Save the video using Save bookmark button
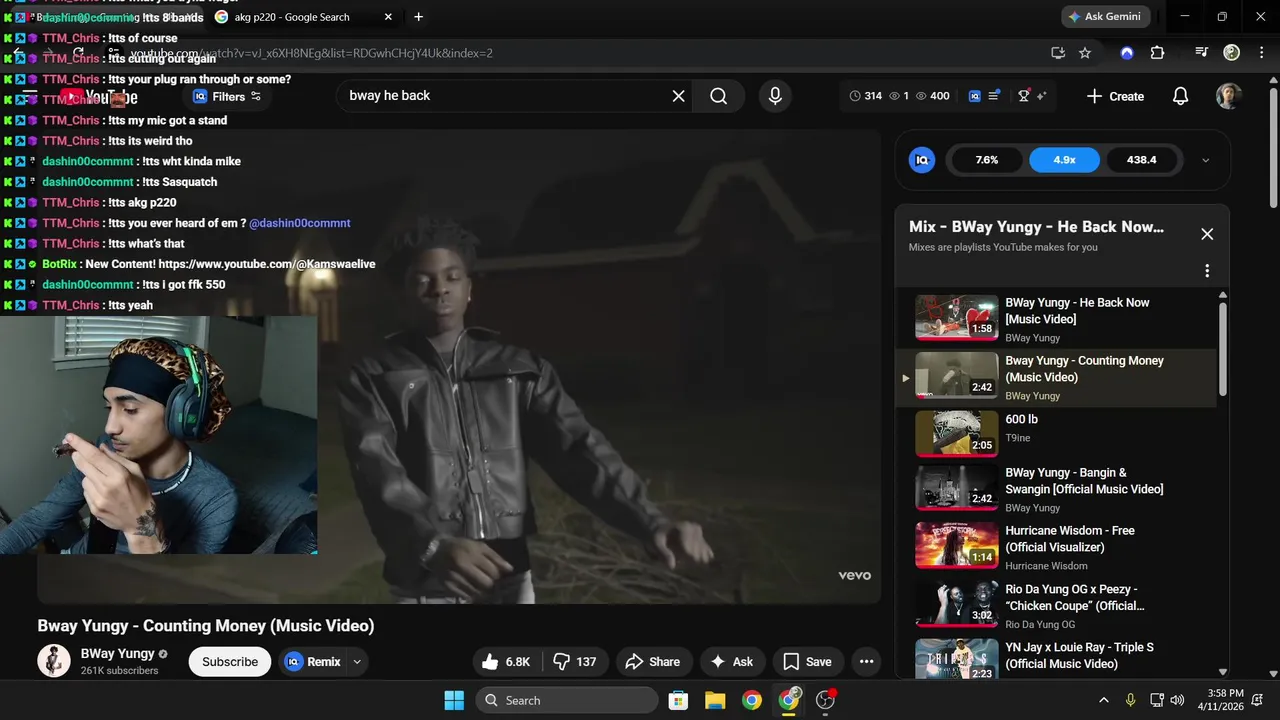This screenshot has height=720, width=1280. tap(807, 662)
